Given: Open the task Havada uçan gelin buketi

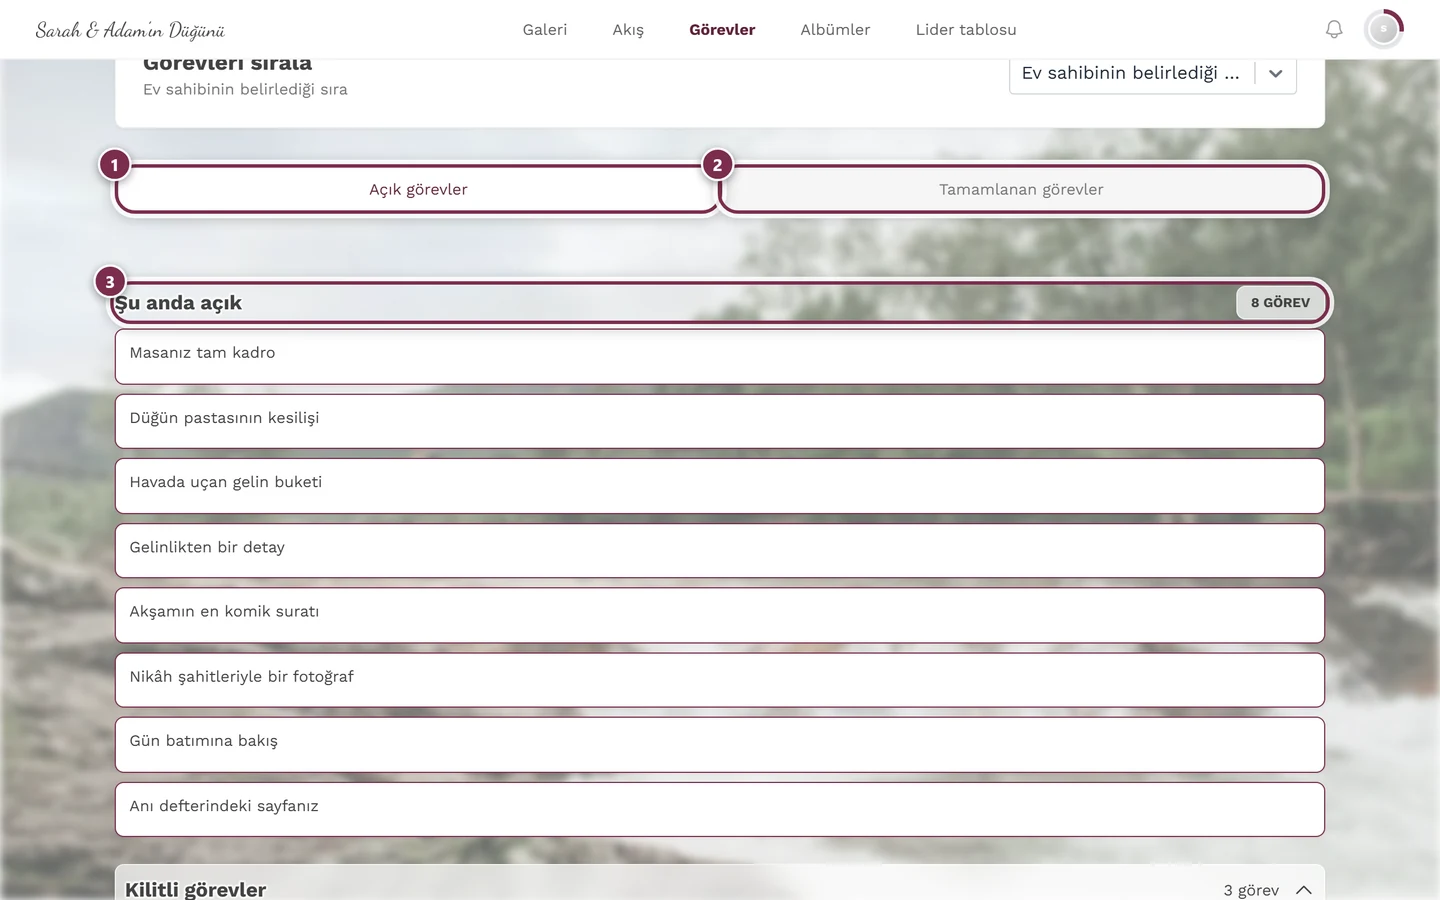Looking at the screenshot, I should pyautogui.click(x=720, y=486).
